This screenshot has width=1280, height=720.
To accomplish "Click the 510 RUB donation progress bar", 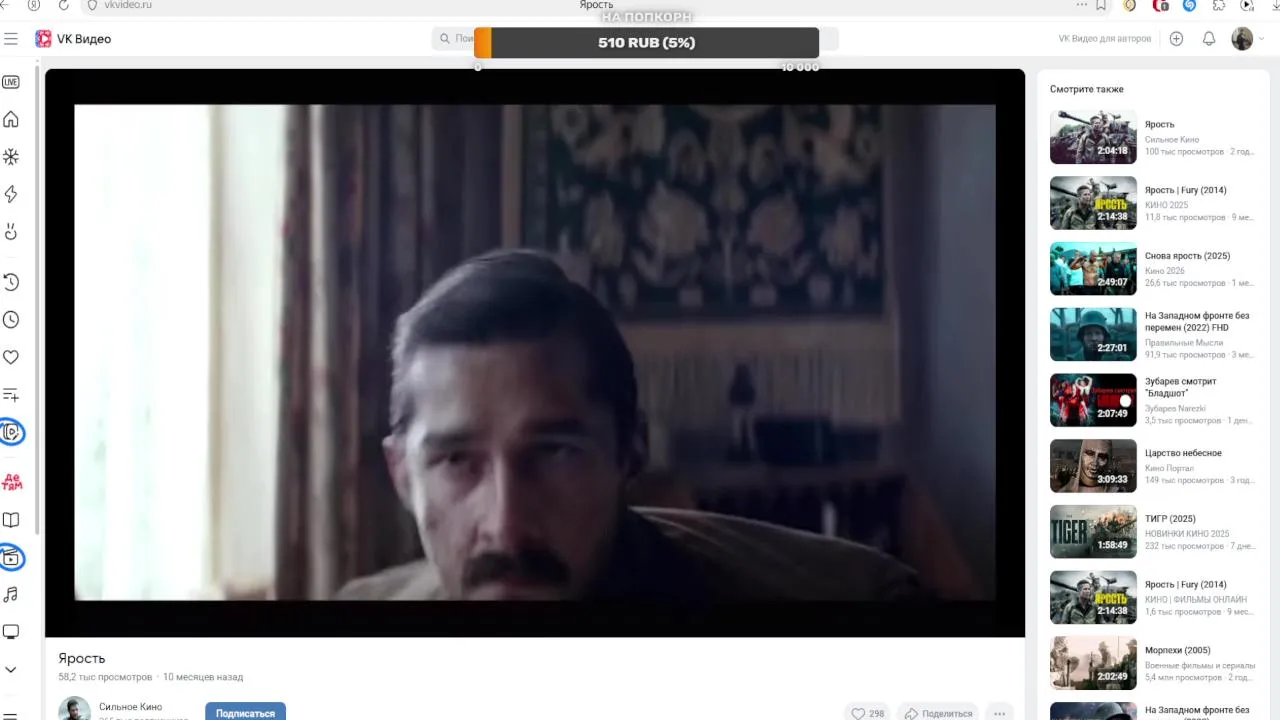I will pos(646,43).
